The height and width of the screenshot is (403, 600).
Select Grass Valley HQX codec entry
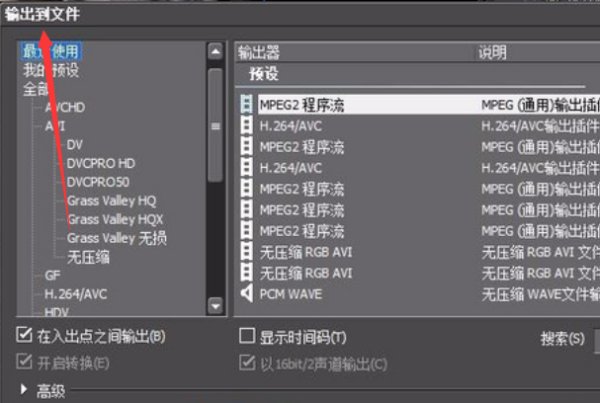coord(115,220)
